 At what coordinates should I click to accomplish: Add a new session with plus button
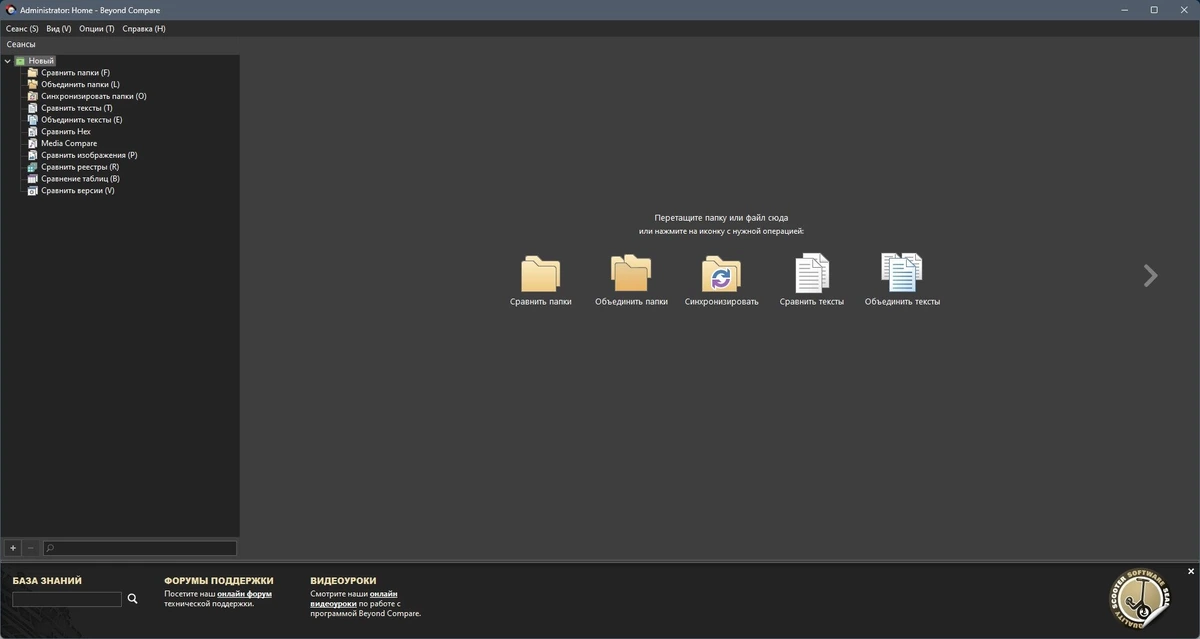(x=13, y=548)
